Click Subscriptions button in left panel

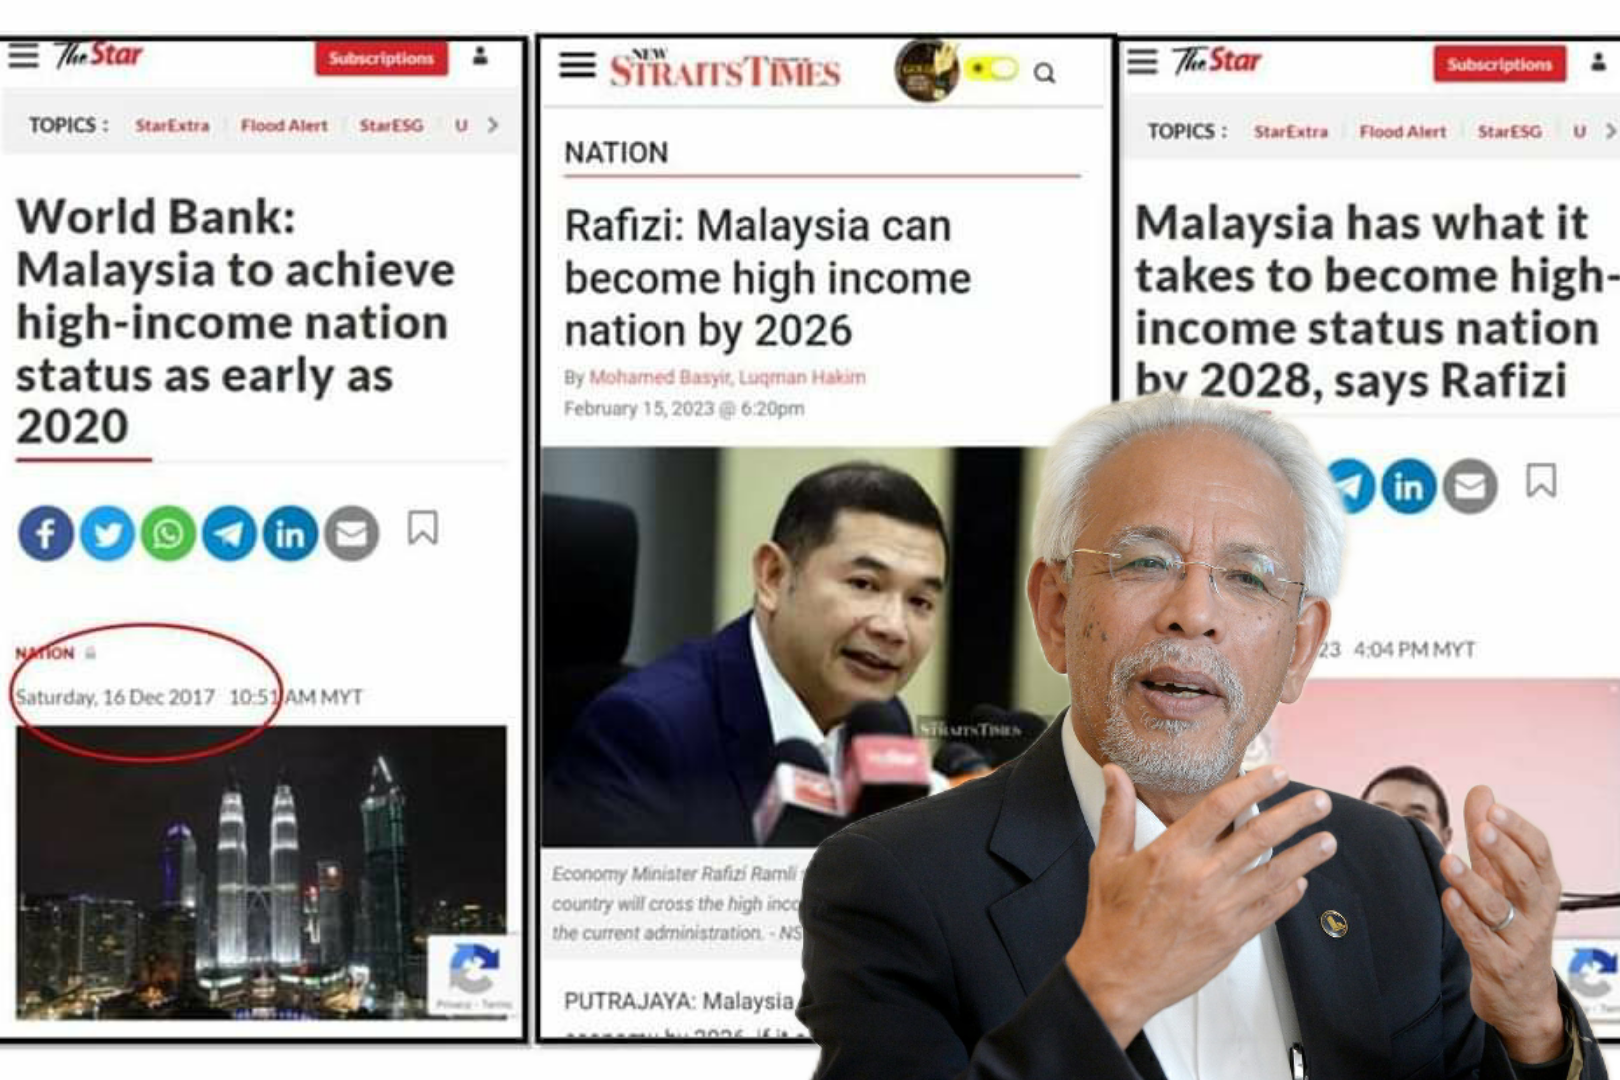(381, 58)
